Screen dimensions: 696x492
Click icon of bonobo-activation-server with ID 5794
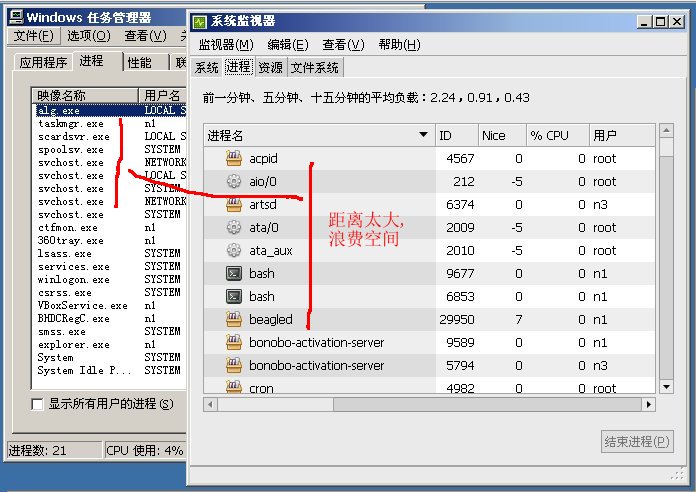(x=234, y=365)
